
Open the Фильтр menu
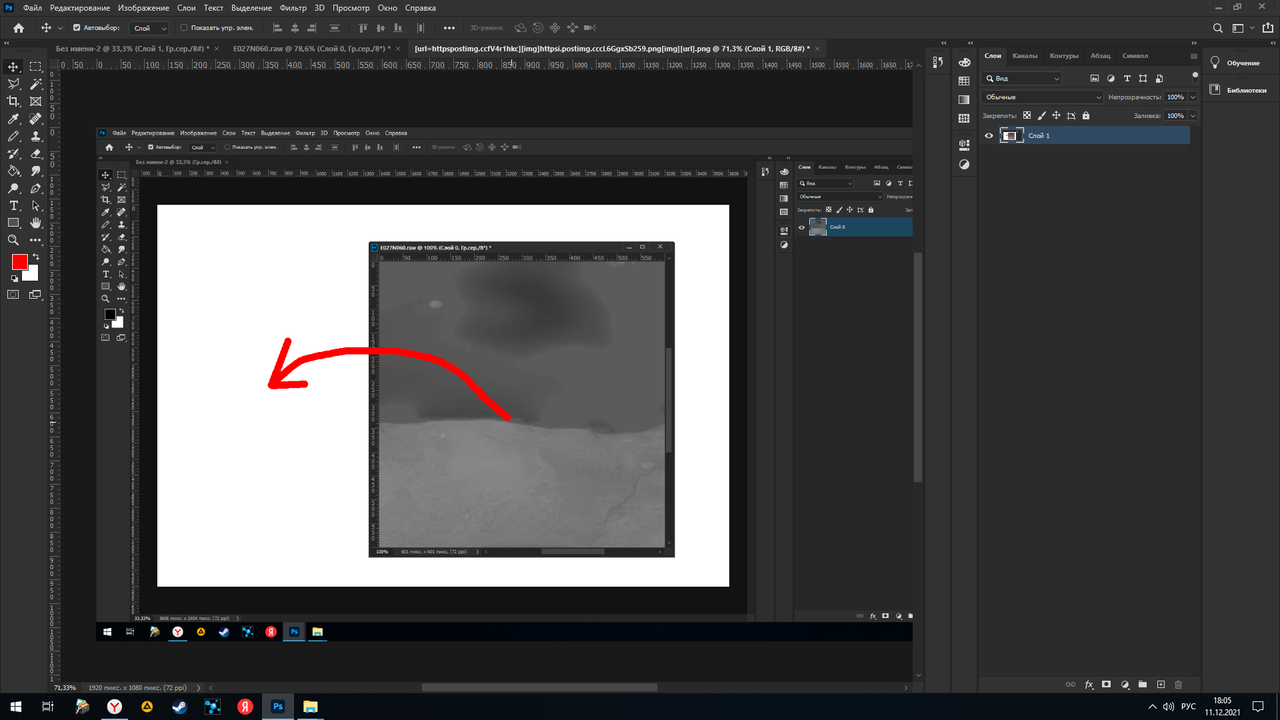point(293,8)
